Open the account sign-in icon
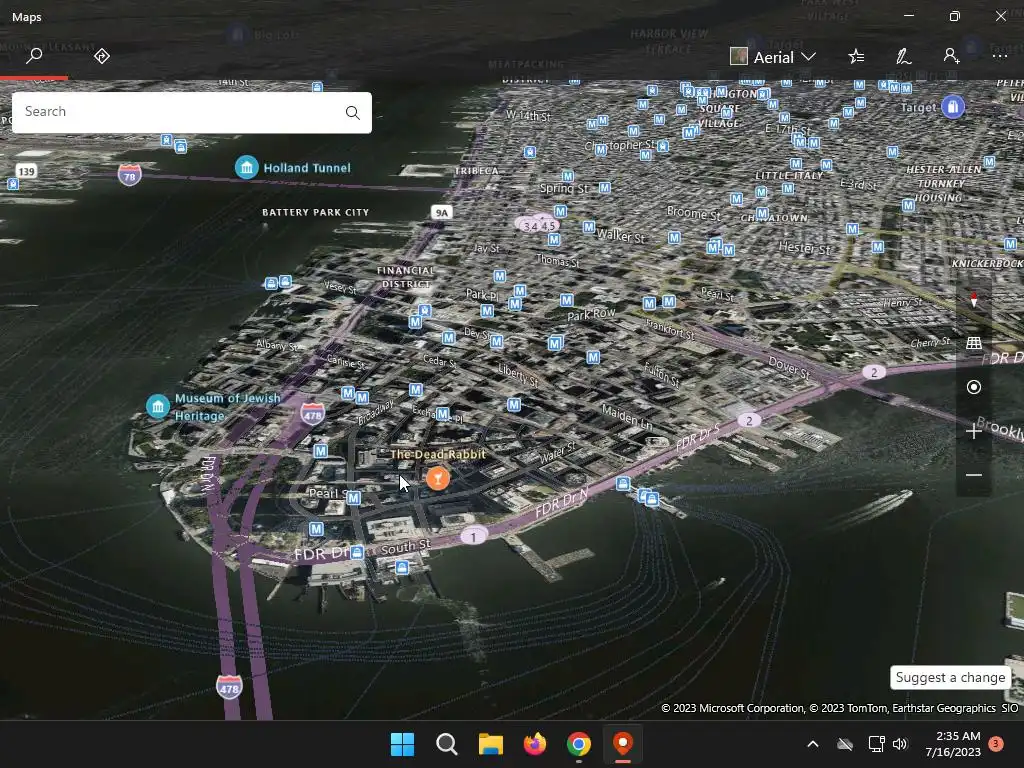Viewport: 1024px width, 768px height. tap(952, 57)
